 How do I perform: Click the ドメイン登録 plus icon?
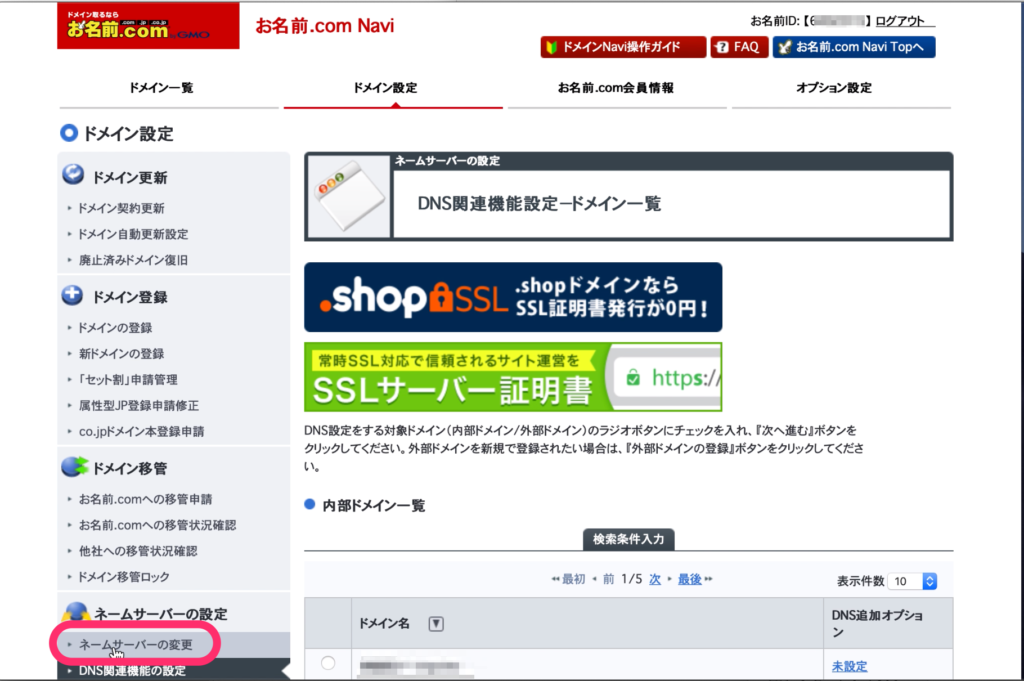click(x=73, y=296)
